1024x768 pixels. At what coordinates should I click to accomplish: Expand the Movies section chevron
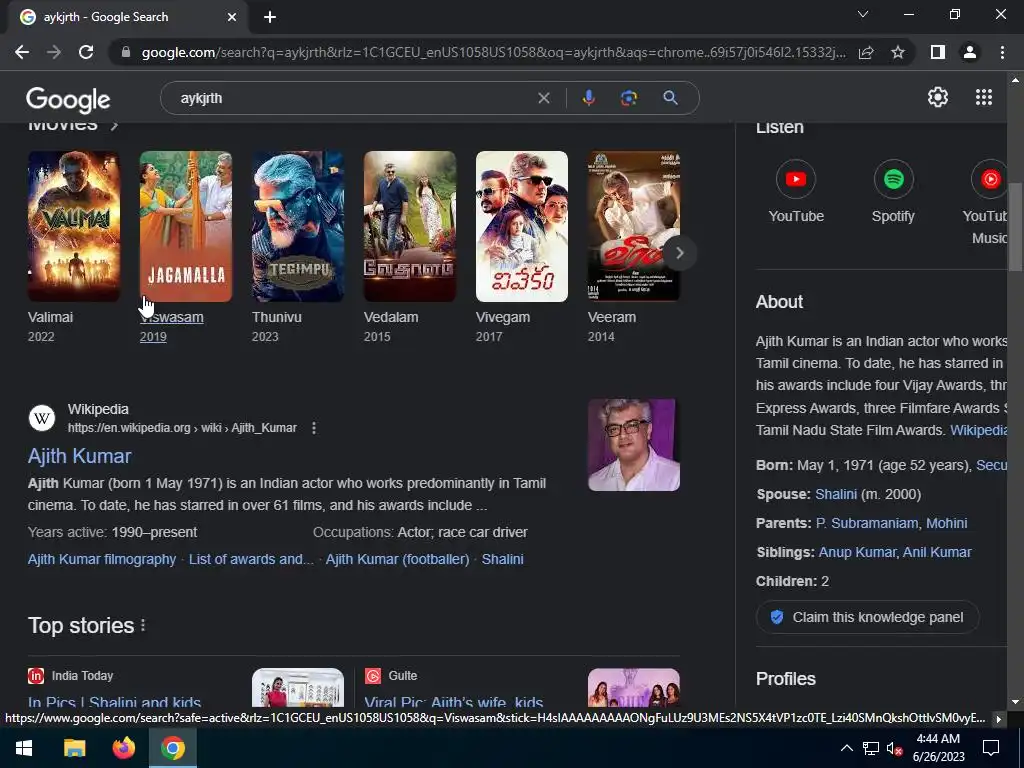114,125
